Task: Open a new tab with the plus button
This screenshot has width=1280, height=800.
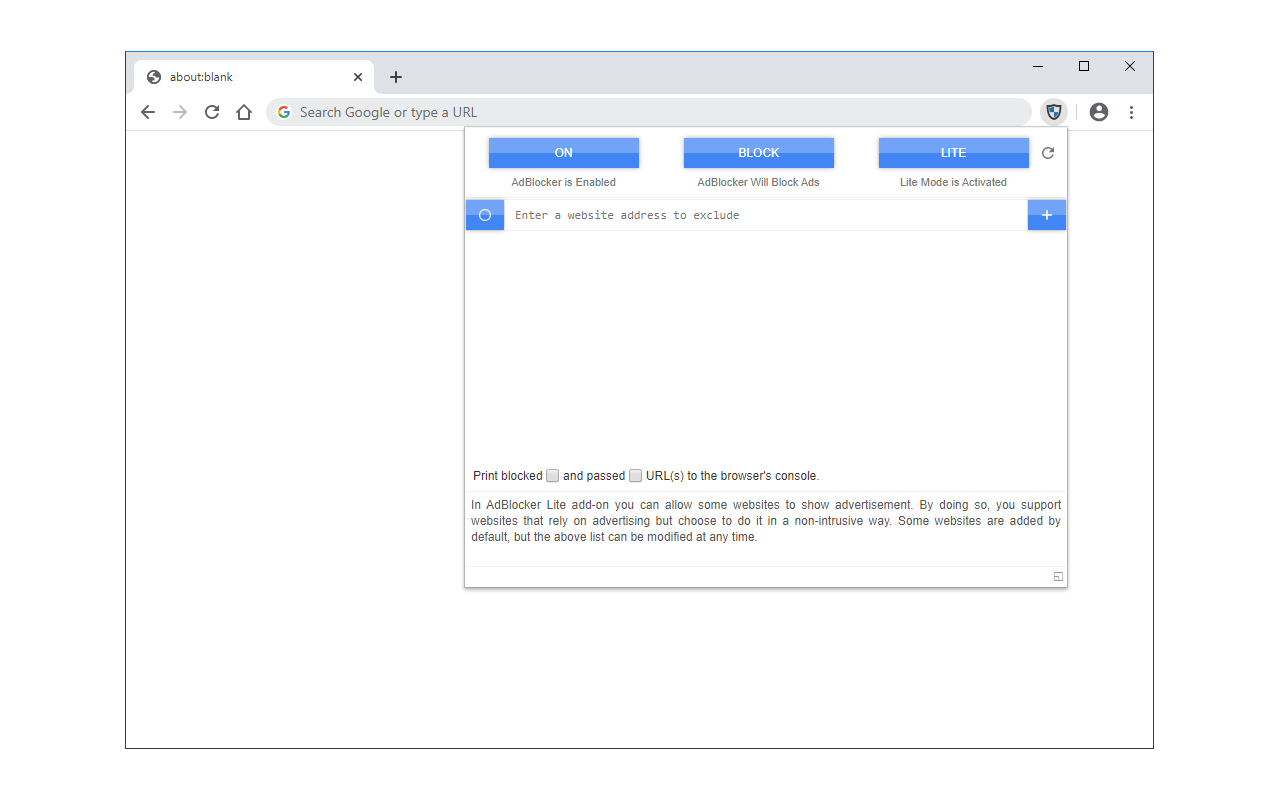Action: pyautogui.click(x=396, y=76)
